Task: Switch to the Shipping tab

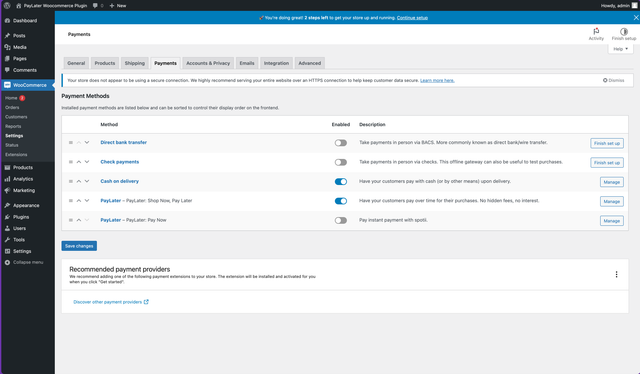Action: click(135, 63)
